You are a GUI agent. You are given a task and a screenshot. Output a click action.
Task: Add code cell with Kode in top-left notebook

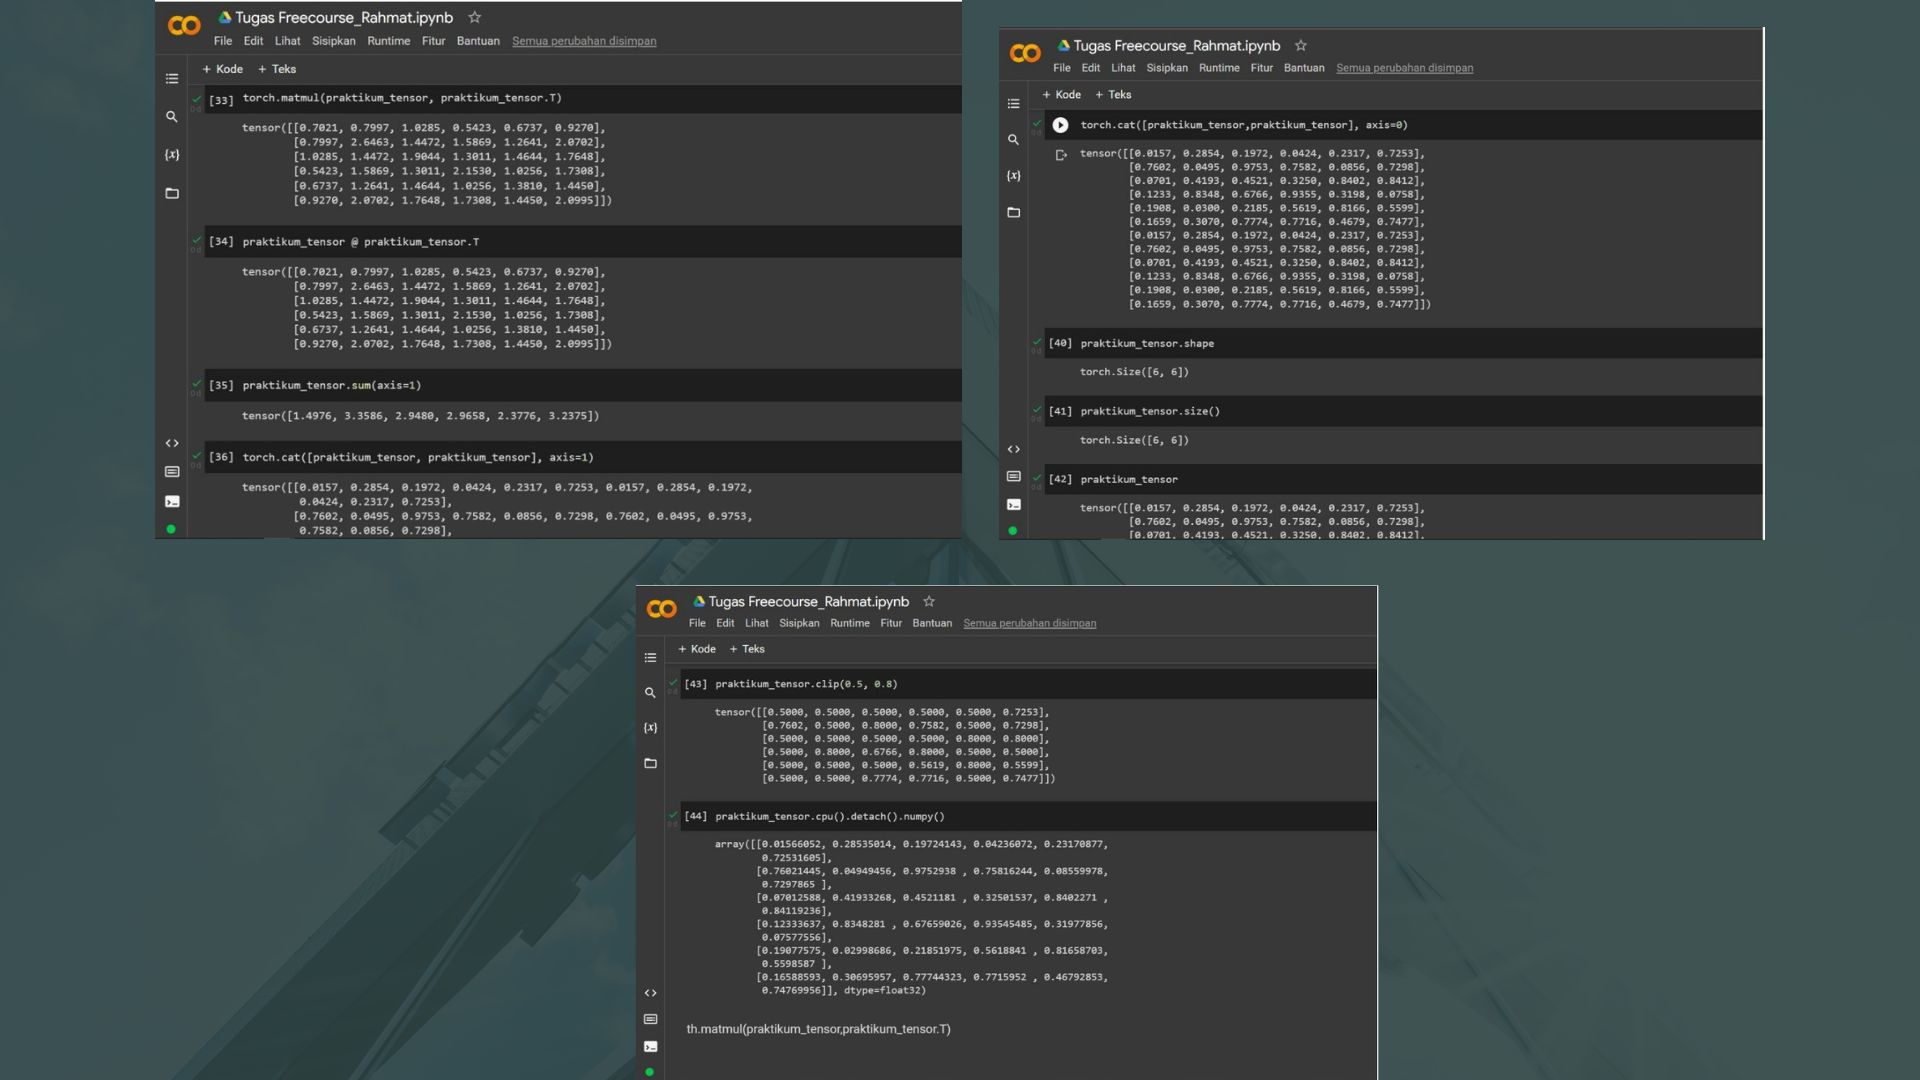pyautogui.click(x=222, y=69)
